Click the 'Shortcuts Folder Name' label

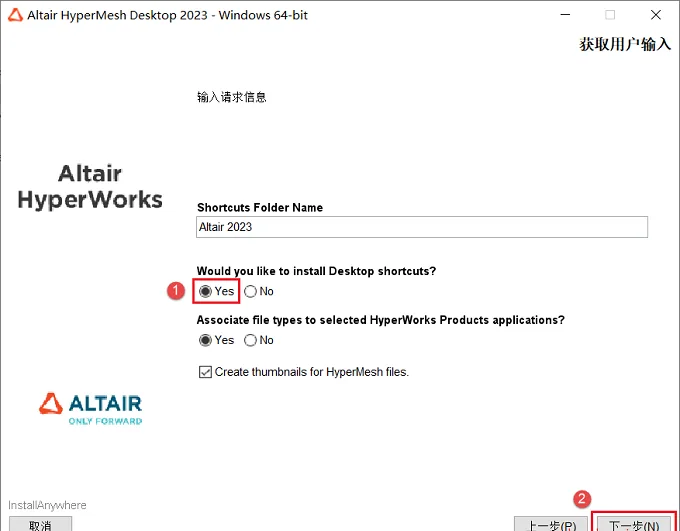click(x=260, y=207)
